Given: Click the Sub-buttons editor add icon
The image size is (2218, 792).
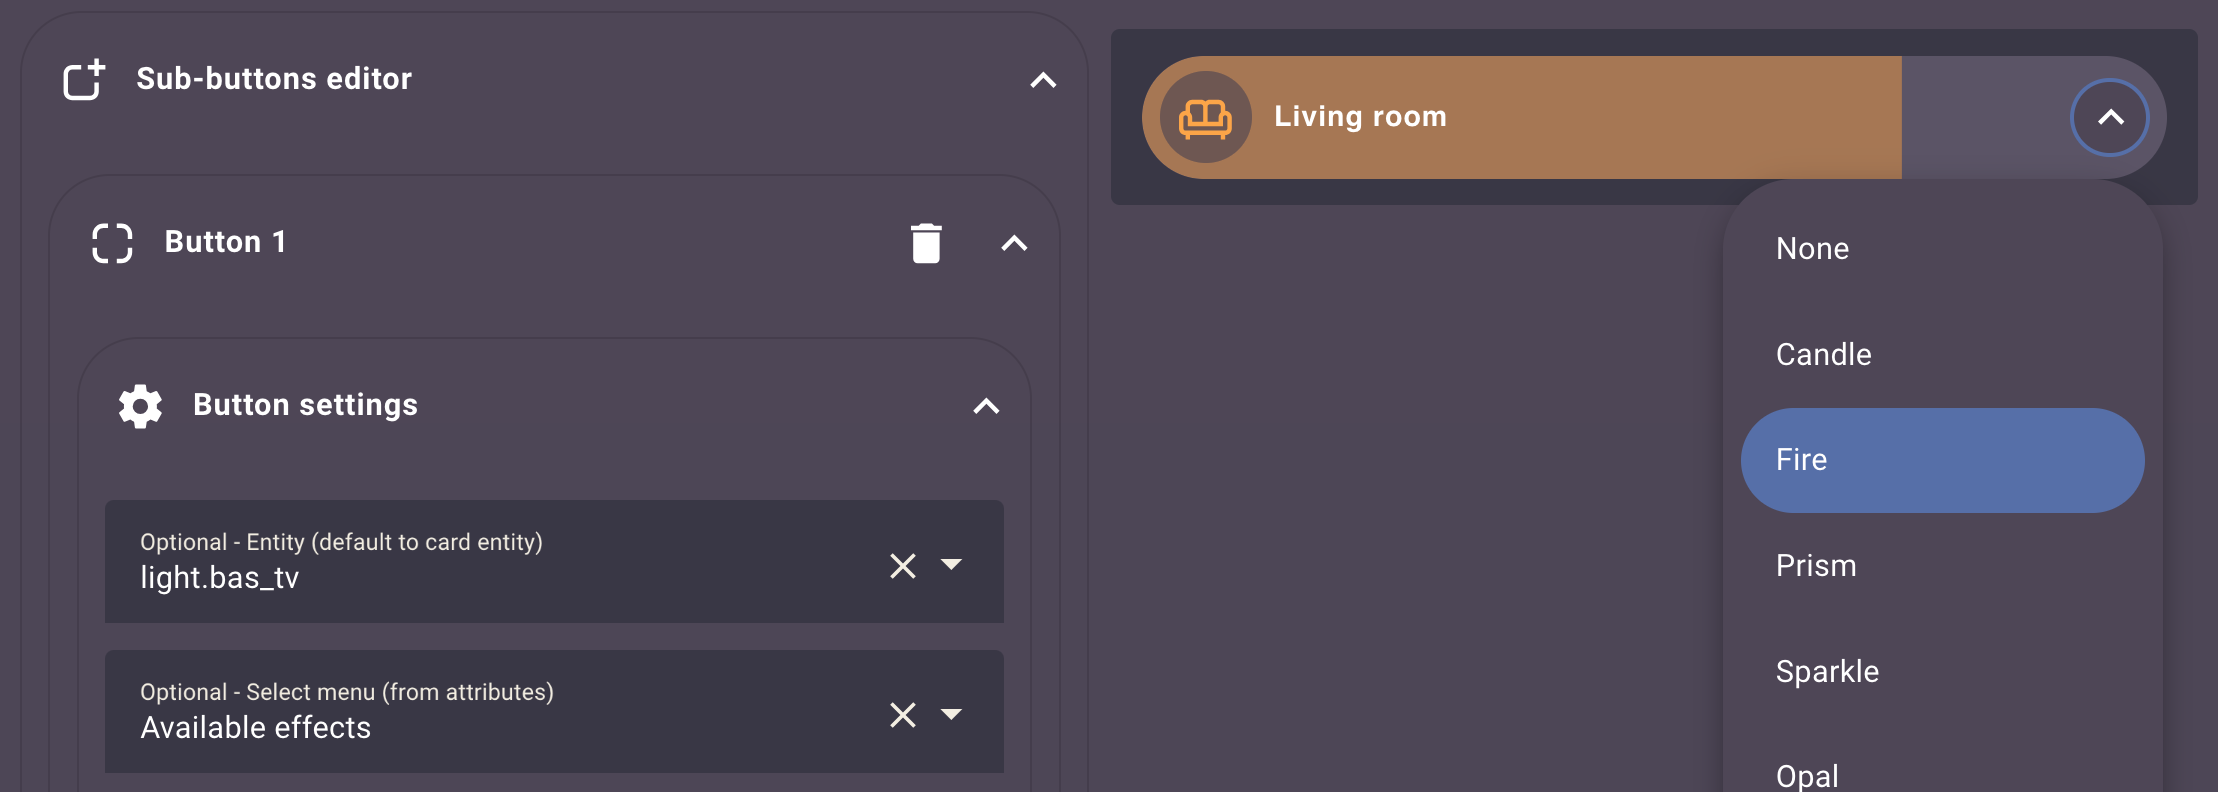Looking at the screenshot, I should pos(84,80).
